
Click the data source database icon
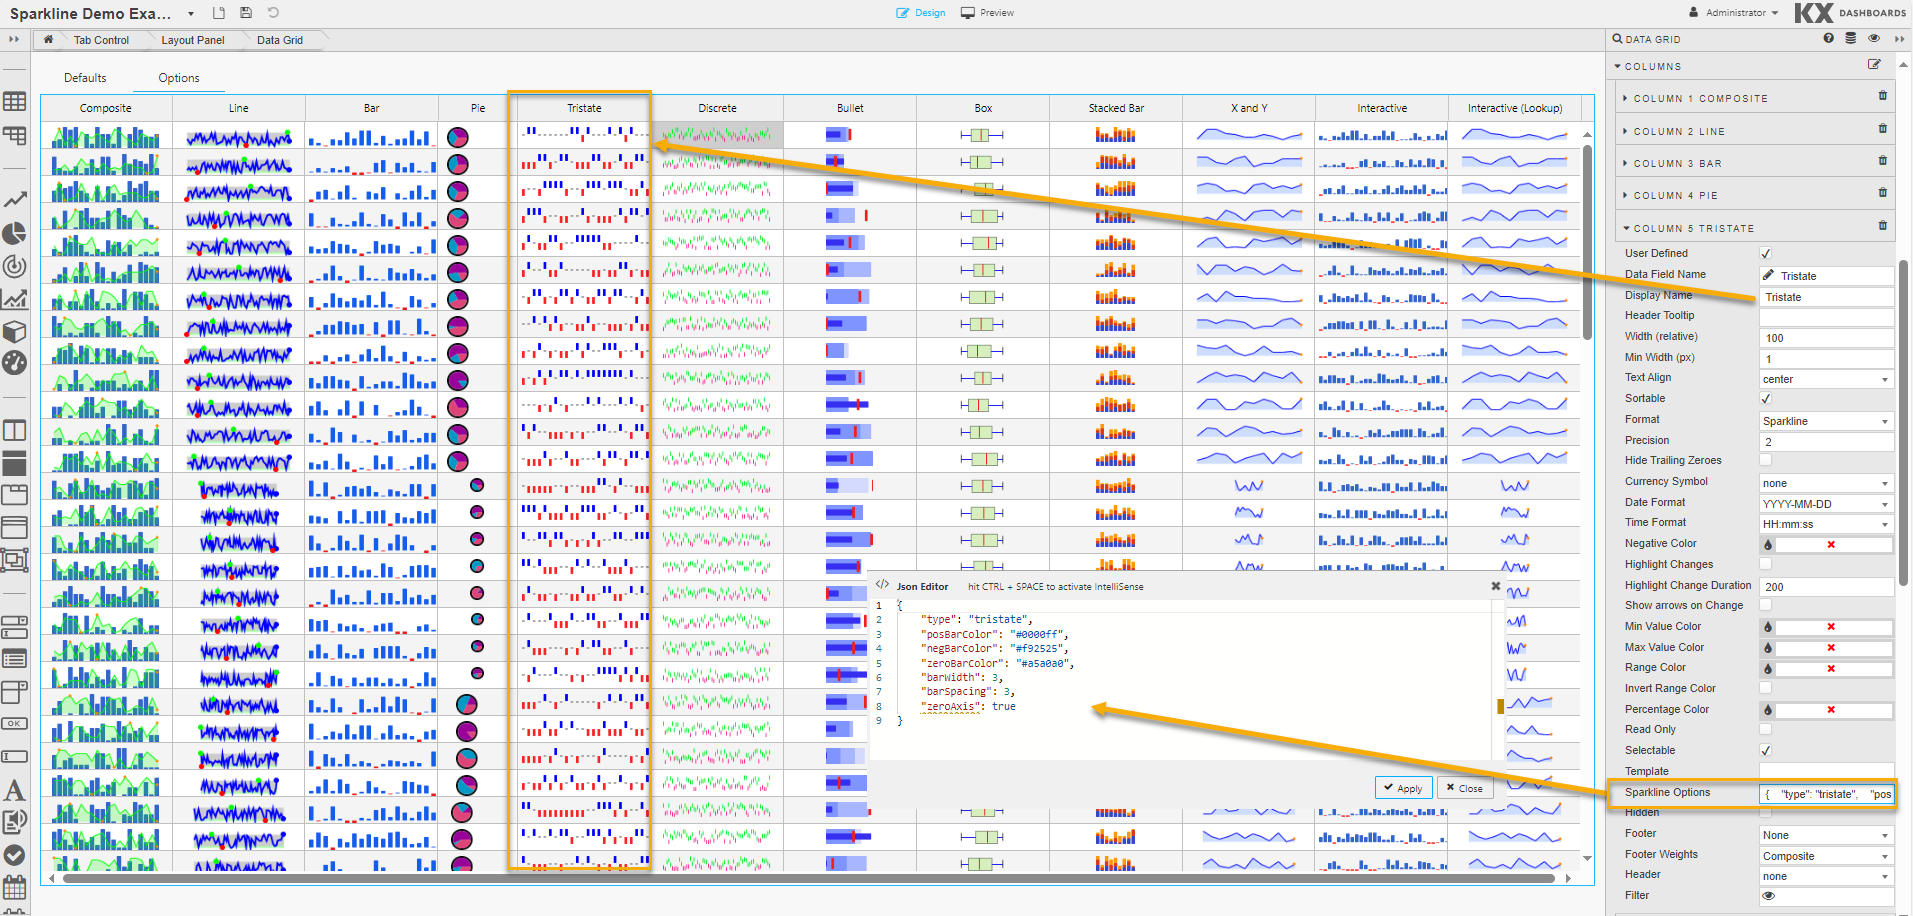[x=1850, y=38]
